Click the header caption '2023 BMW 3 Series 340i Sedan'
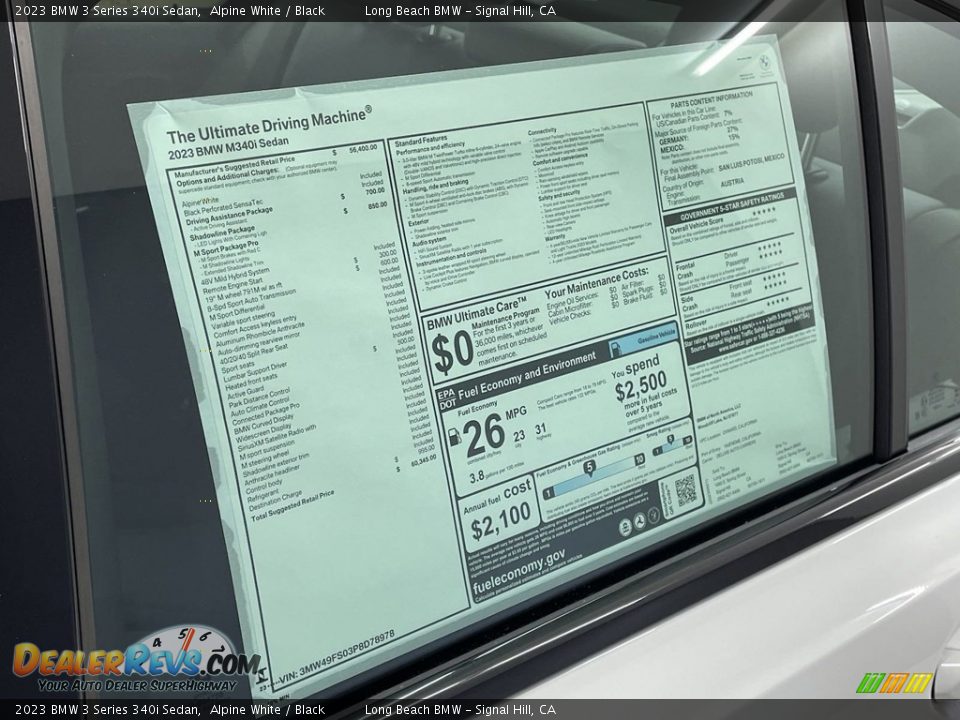 point(108,10)
